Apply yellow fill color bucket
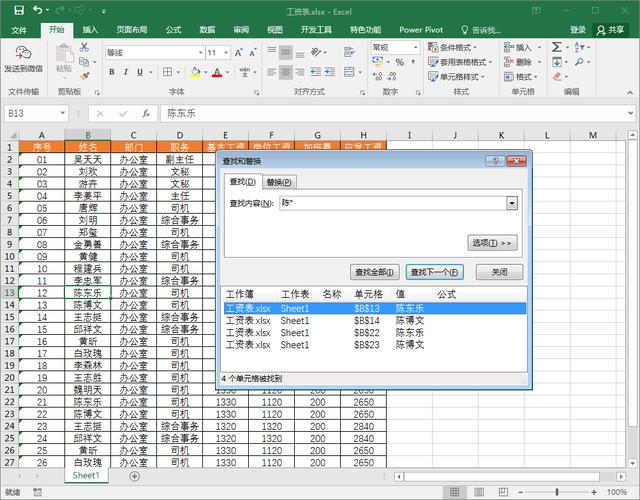The width and height of the screenshot is (640, 500). click(196, 72)
